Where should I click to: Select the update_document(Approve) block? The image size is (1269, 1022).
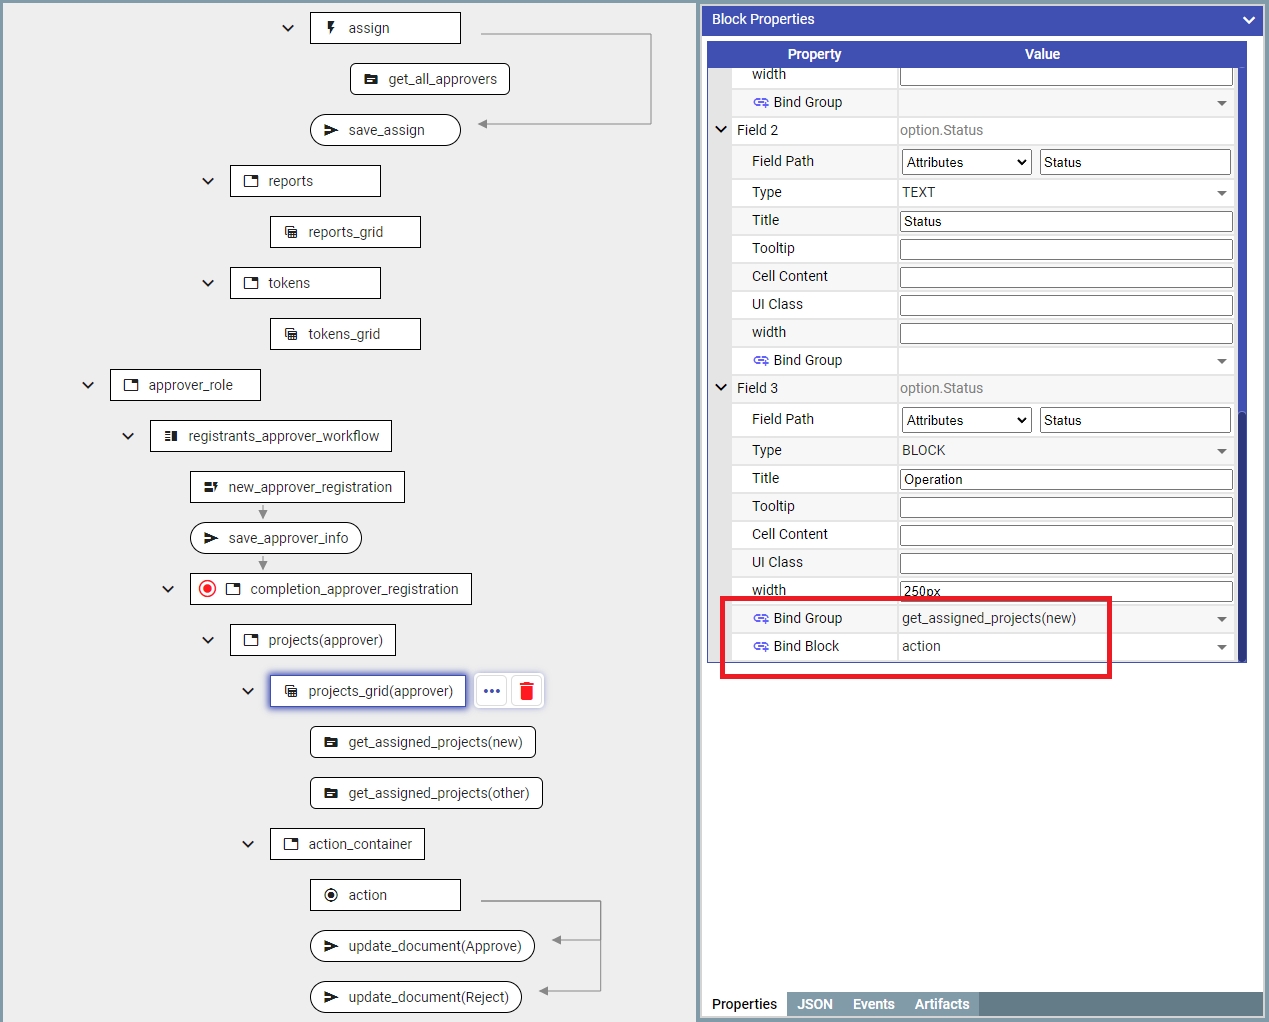[423, 946]
